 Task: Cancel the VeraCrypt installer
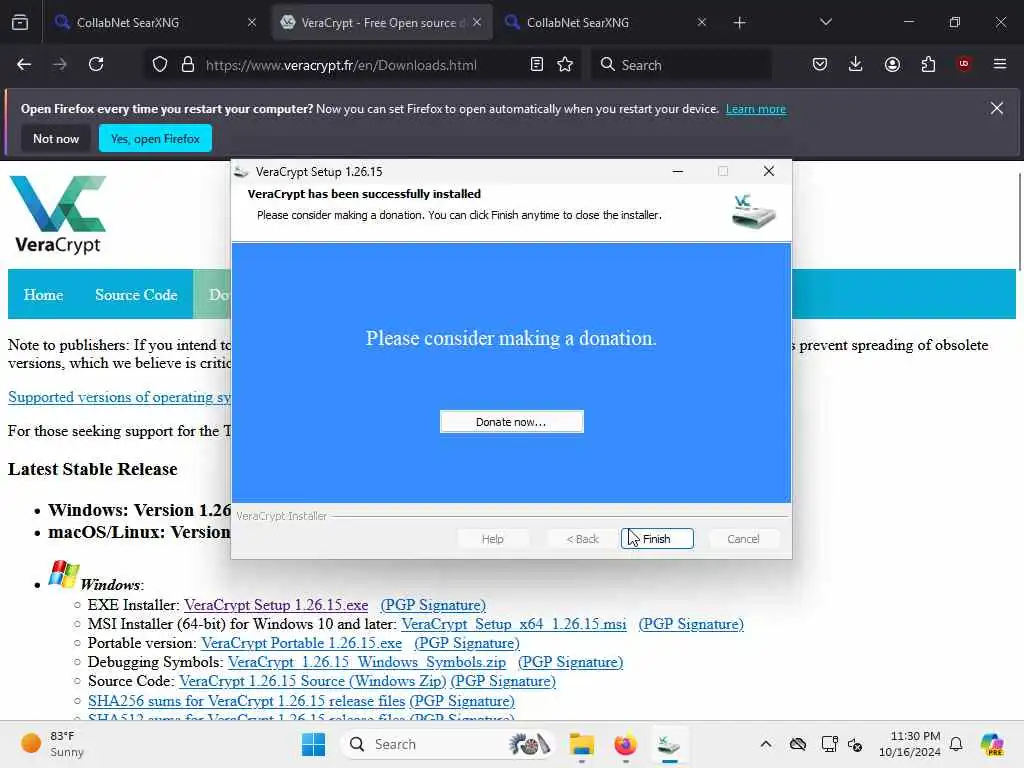click(743, 539)
